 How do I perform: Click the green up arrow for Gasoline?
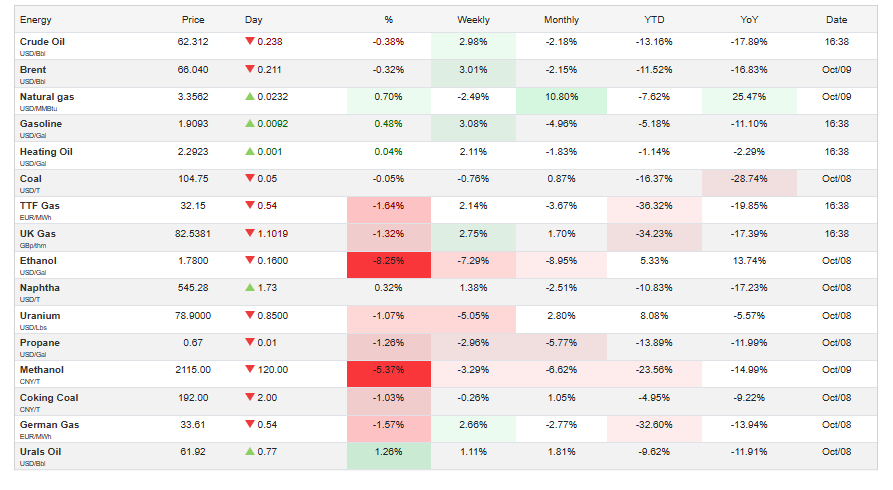point(249,124)
